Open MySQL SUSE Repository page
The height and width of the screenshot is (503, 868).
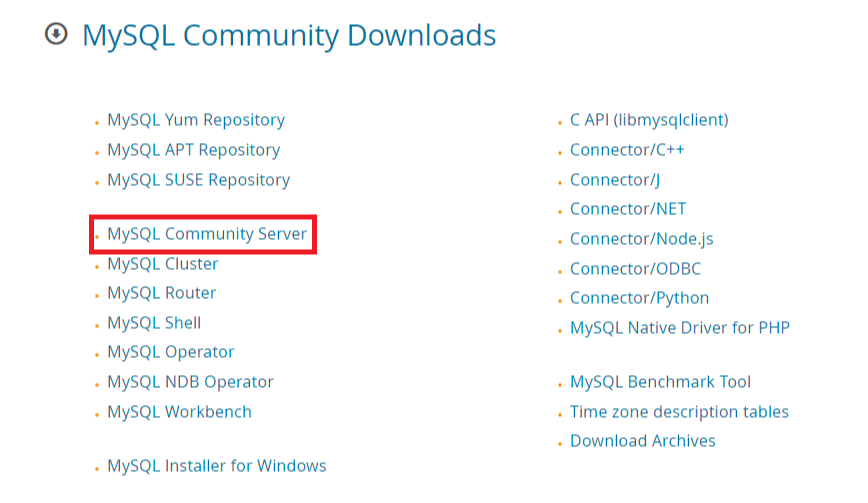pyautogui.click(x=198, y=180)
